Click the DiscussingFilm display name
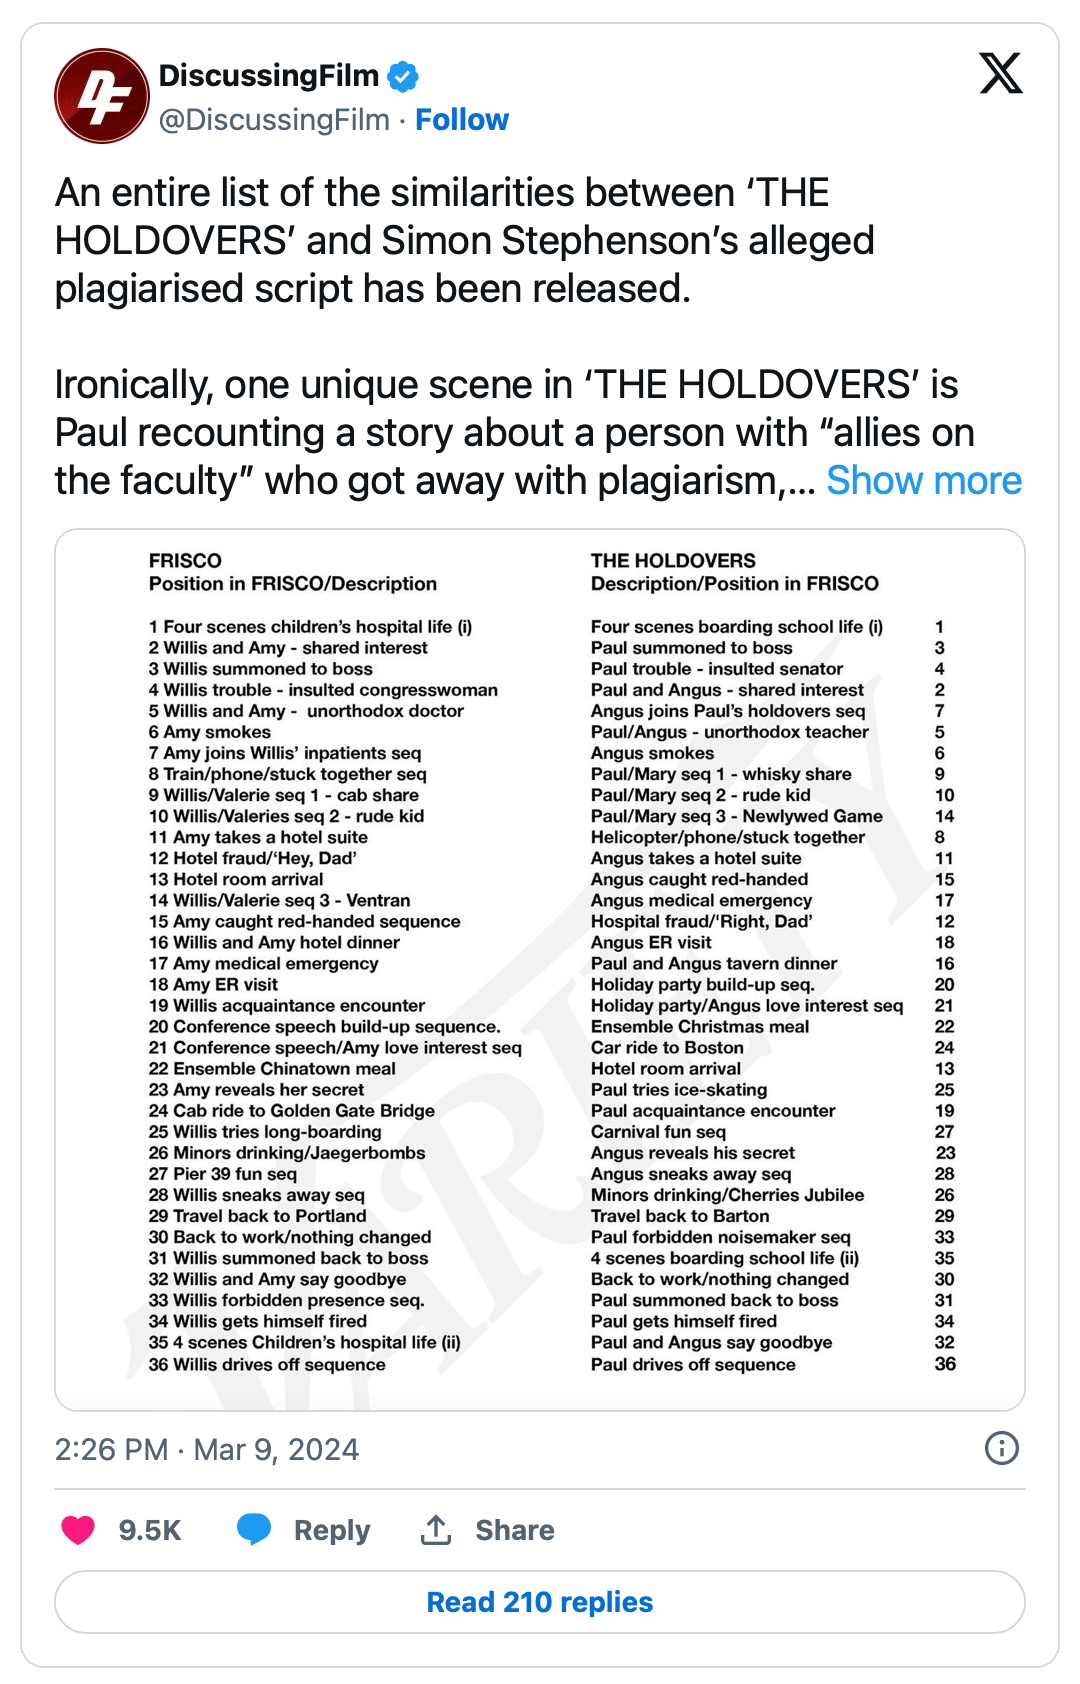The image size is (1080, 1684). coord(268,75)
